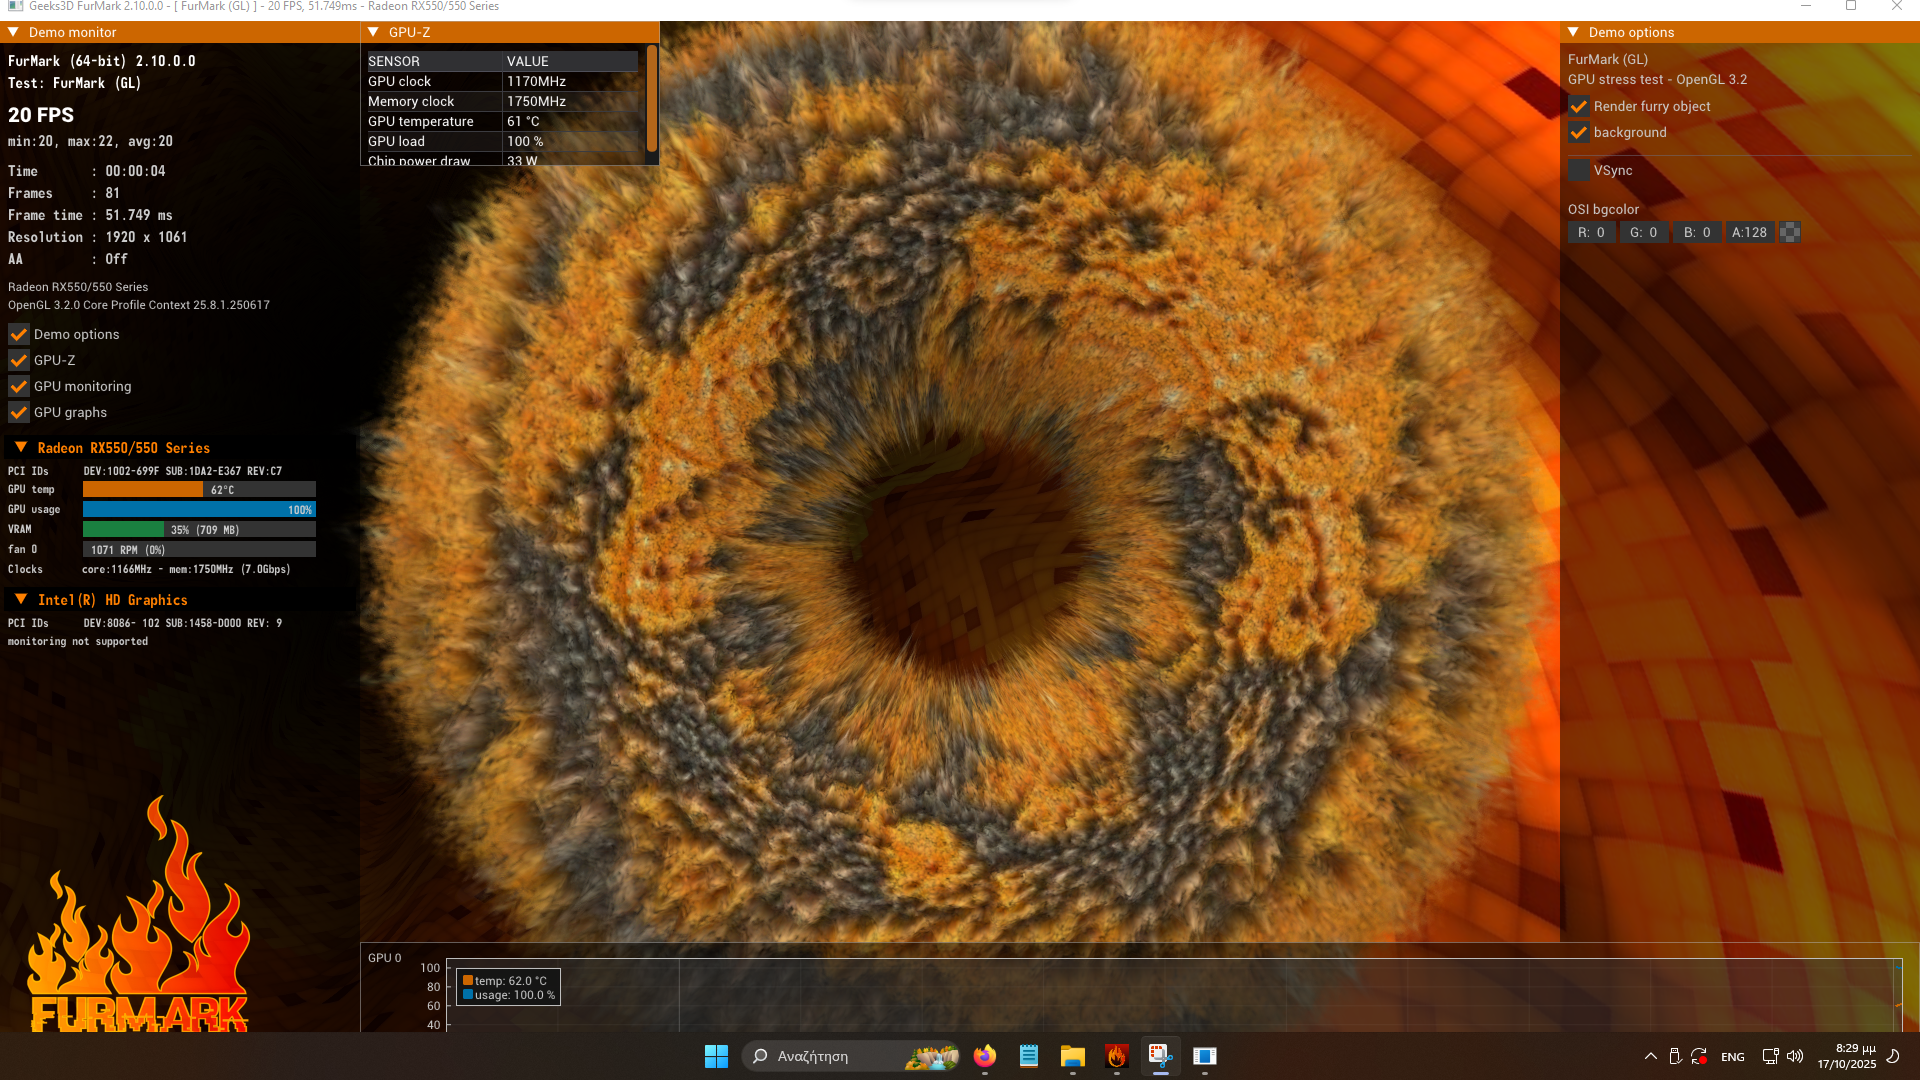This screenshot has height=1080, width=1920.
Task: Open the Notepad taskbar icon
Action: [x=1029, y=1056]
